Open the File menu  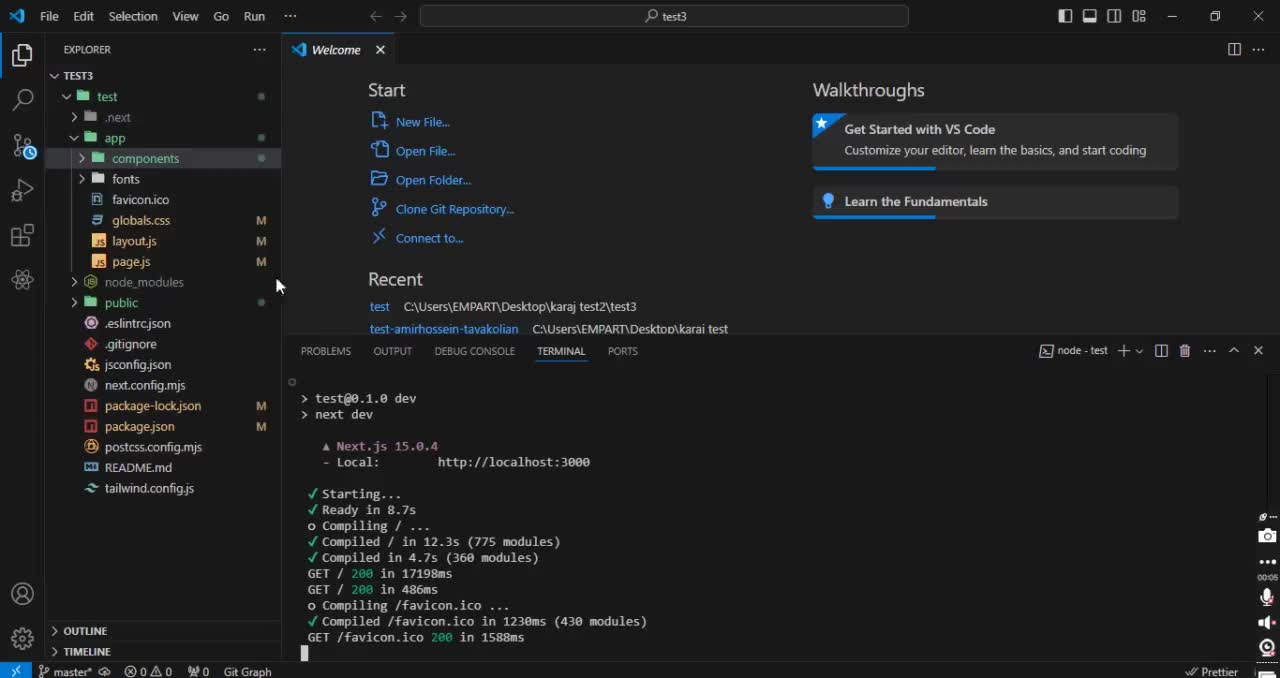point(49,16)
